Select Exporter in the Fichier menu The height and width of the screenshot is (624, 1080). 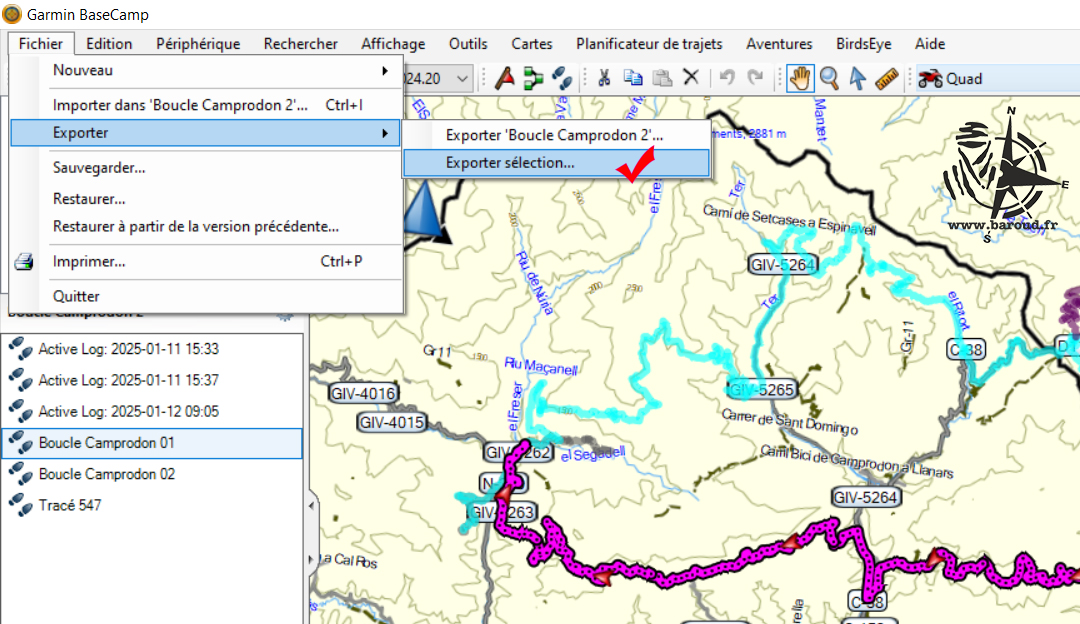point(205,133)
